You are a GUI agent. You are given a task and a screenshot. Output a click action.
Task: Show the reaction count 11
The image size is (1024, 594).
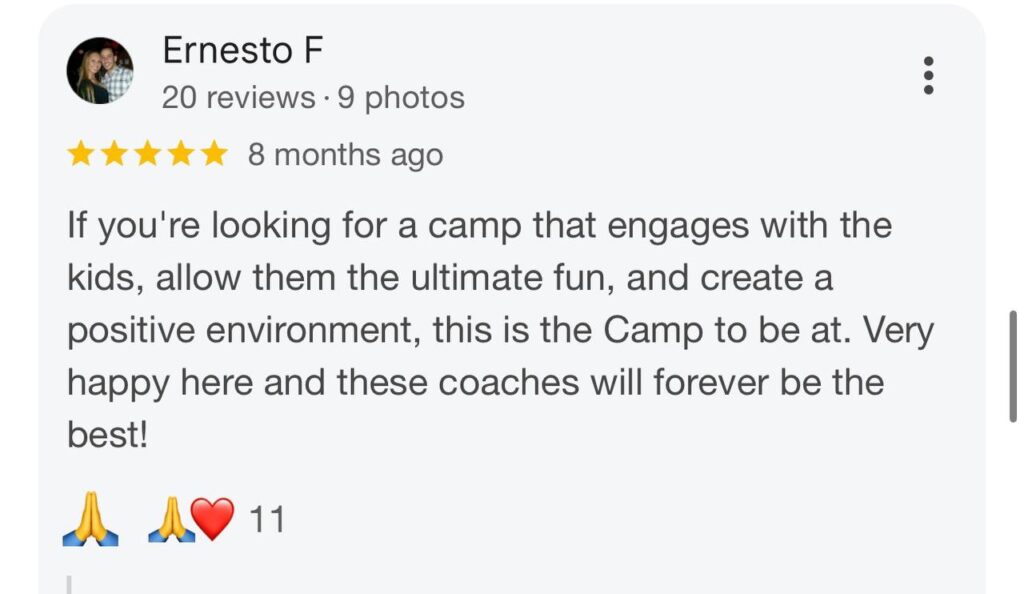tap(267, 520)
